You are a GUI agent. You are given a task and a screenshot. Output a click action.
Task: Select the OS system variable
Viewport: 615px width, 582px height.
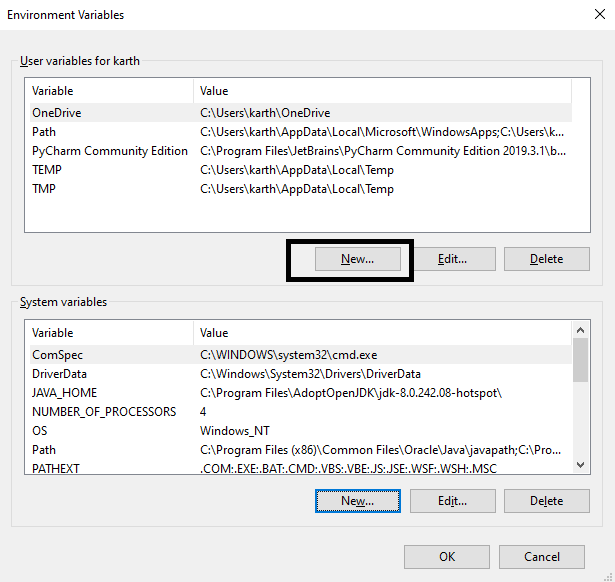301,431
